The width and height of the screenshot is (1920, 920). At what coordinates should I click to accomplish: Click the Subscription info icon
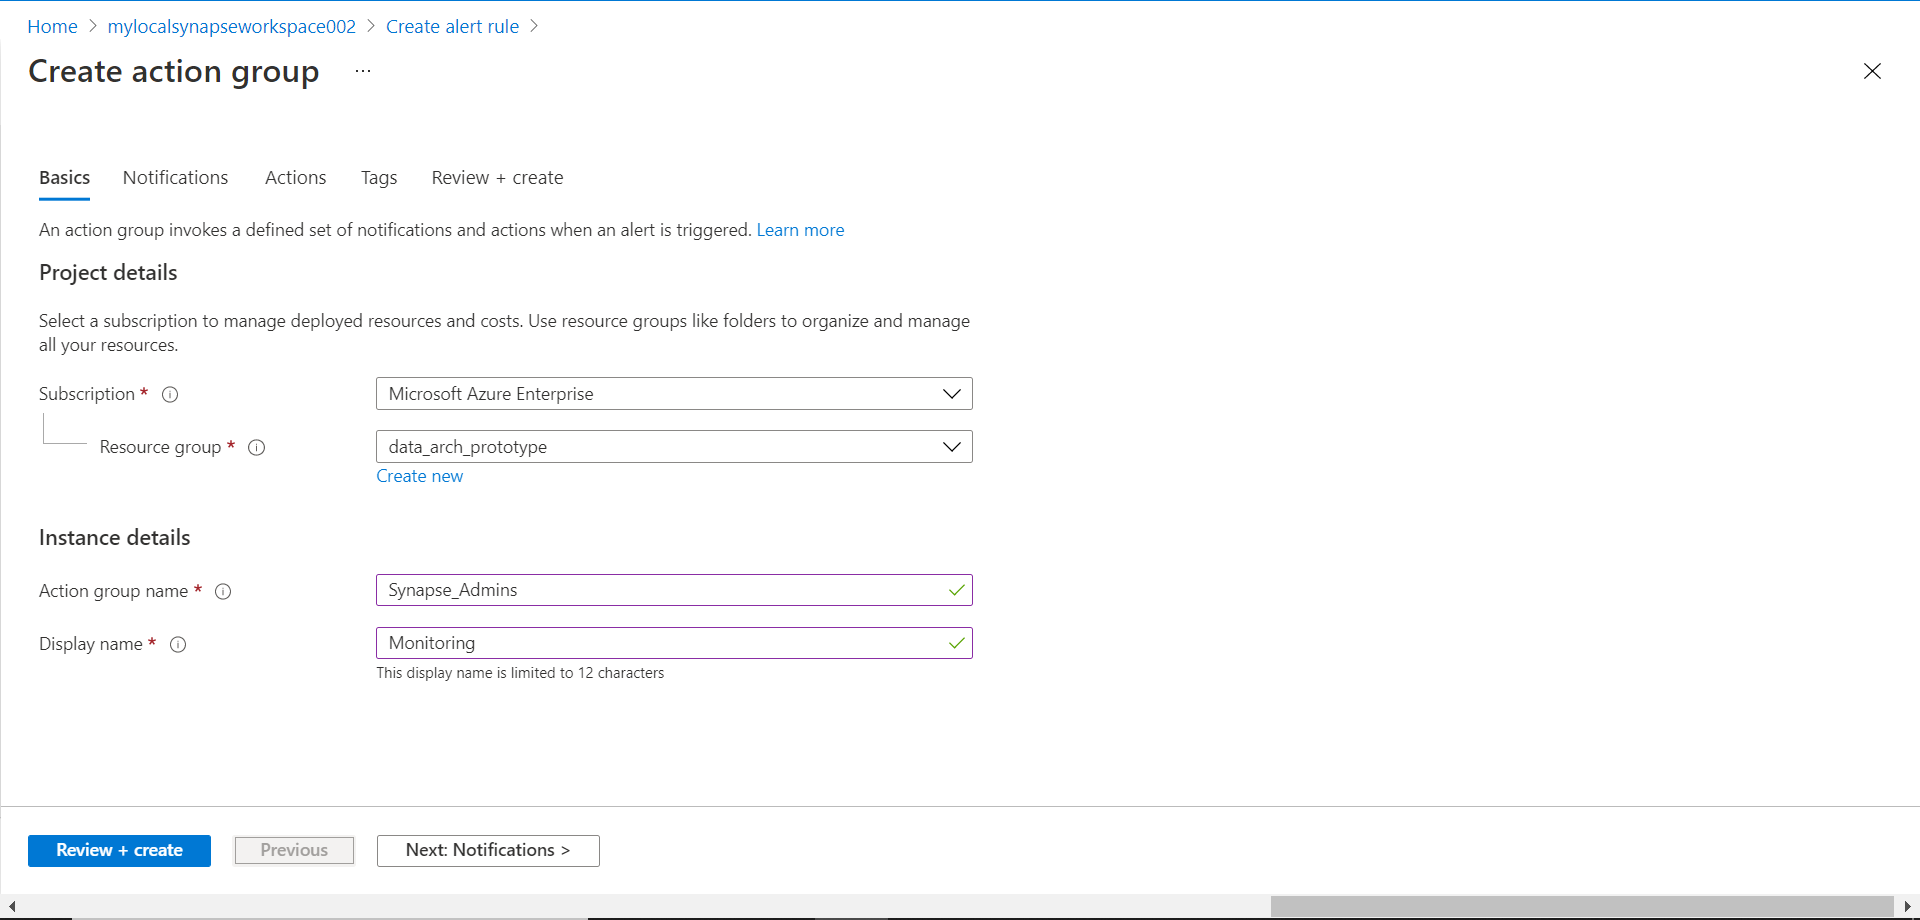tap(170, 394)
